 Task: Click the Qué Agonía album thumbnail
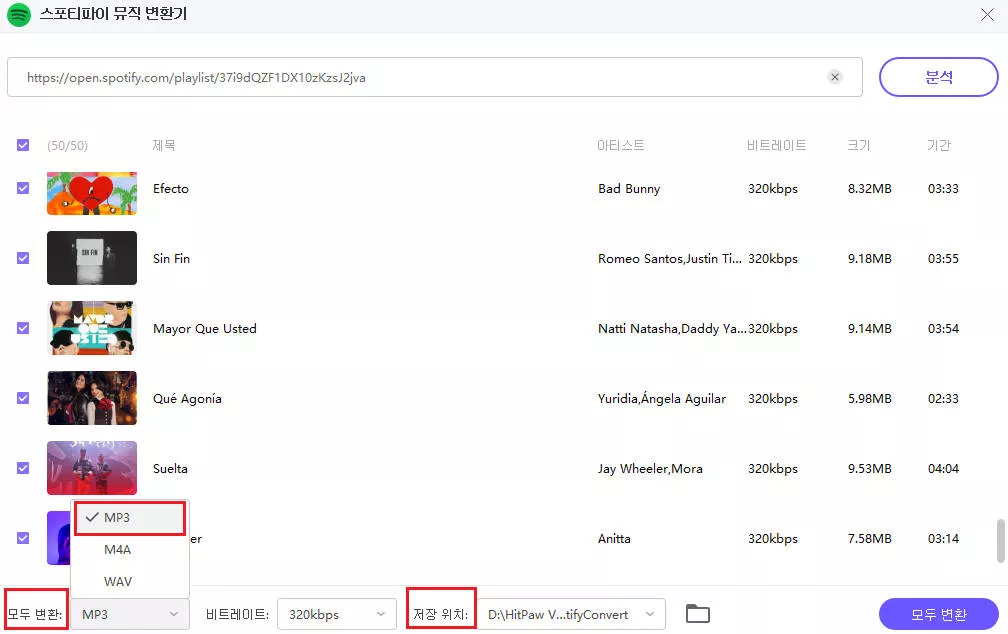pos(92,398)
